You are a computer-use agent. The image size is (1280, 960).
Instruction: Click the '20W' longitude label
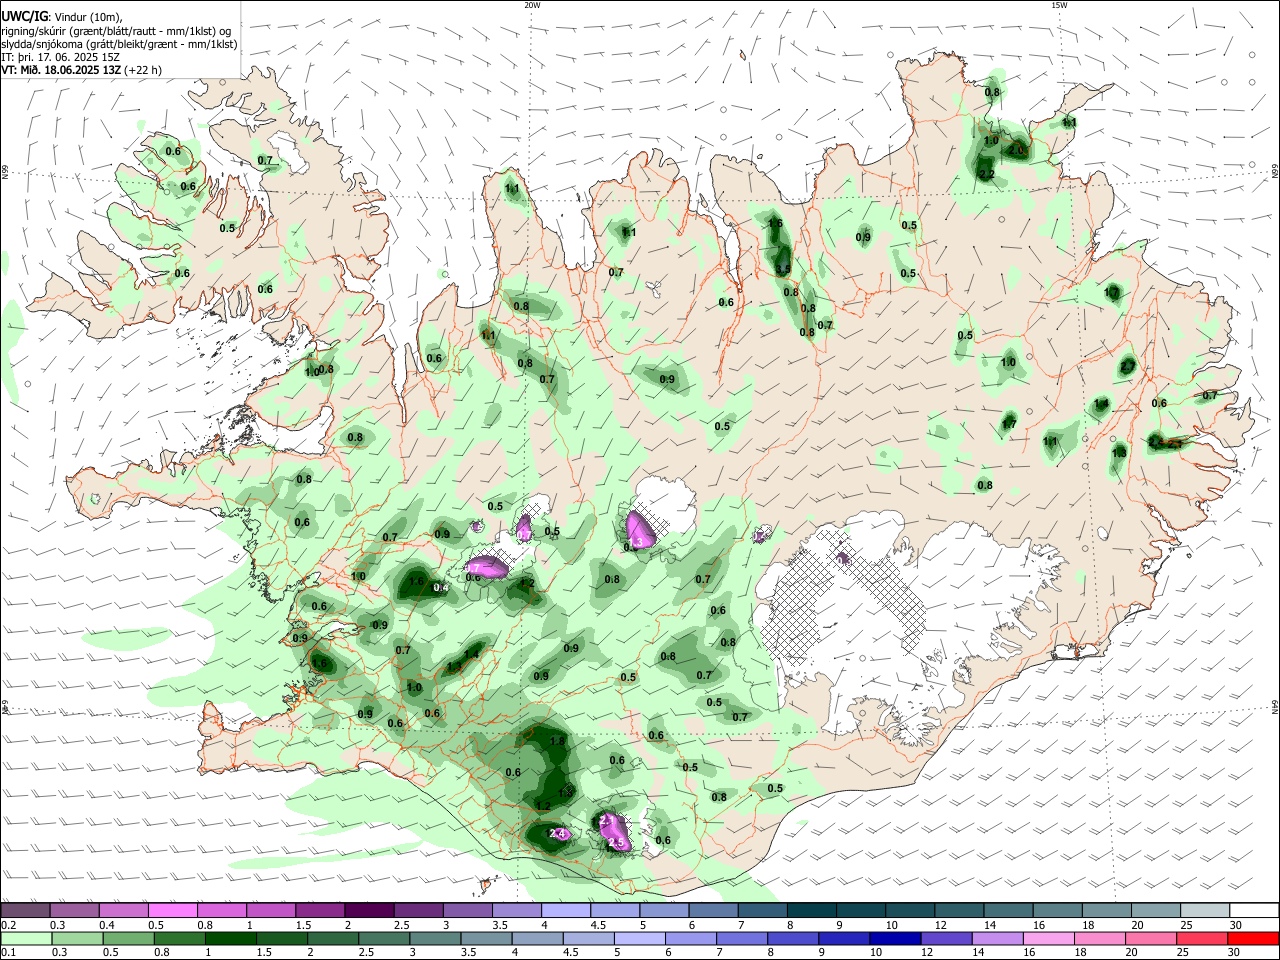coord(532,5)
